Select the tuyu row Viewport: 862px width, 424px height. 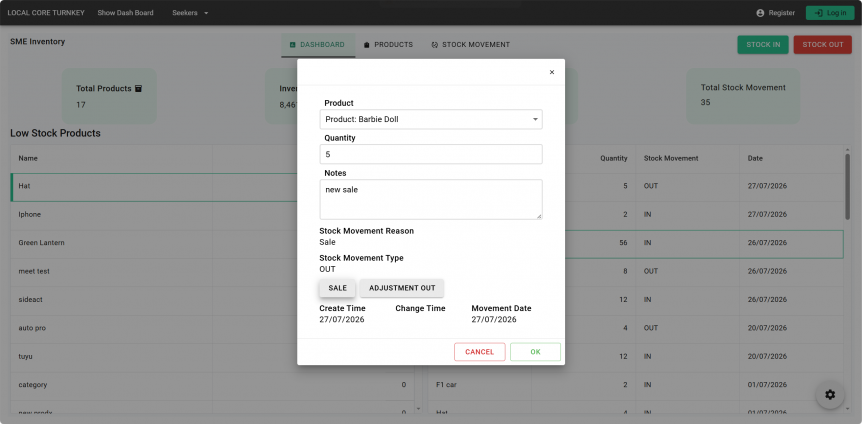point(213,356)
